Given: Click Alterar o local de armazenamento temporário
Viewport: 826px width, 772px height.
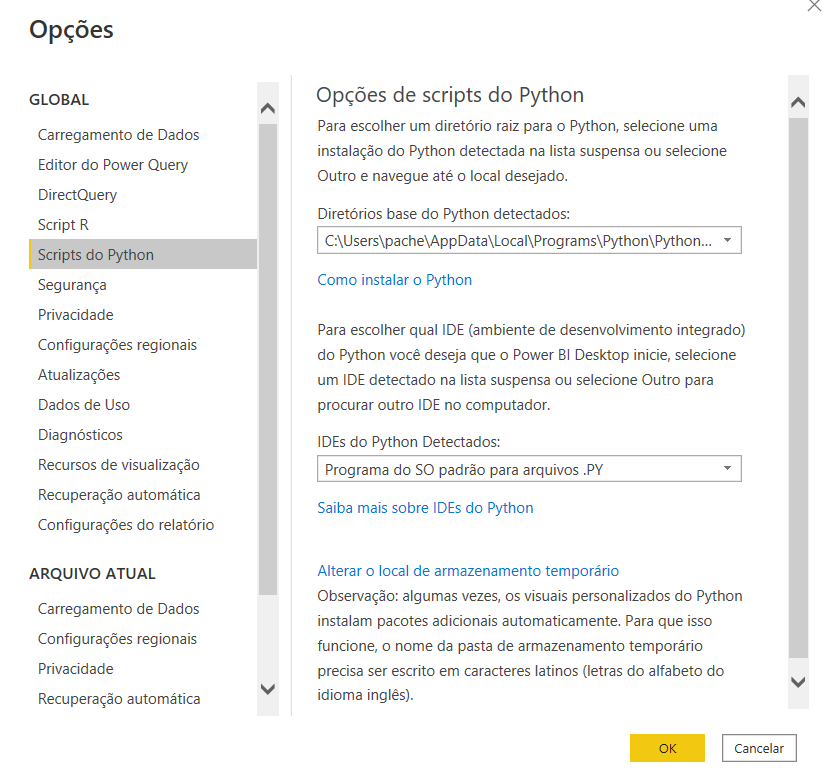Looking at the screenshot, I should click(x=468, y=571).
